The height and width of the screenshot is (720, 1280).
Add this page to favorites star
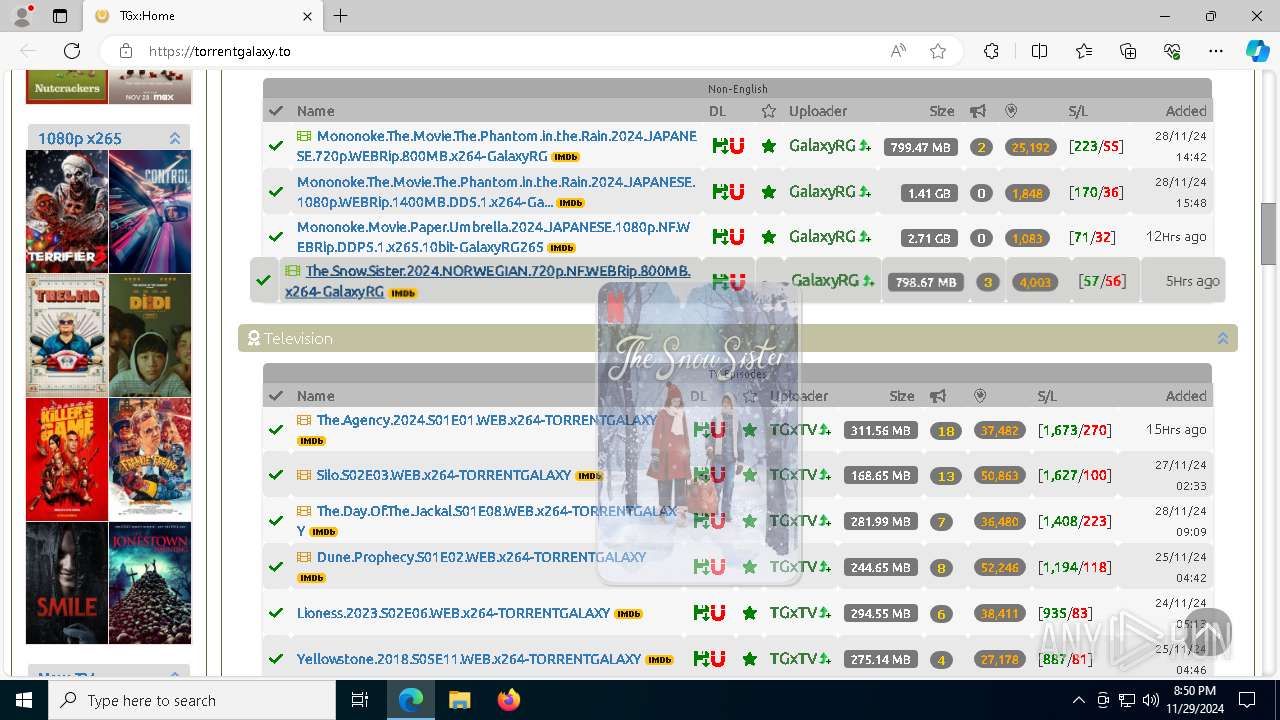coord(938,51)
